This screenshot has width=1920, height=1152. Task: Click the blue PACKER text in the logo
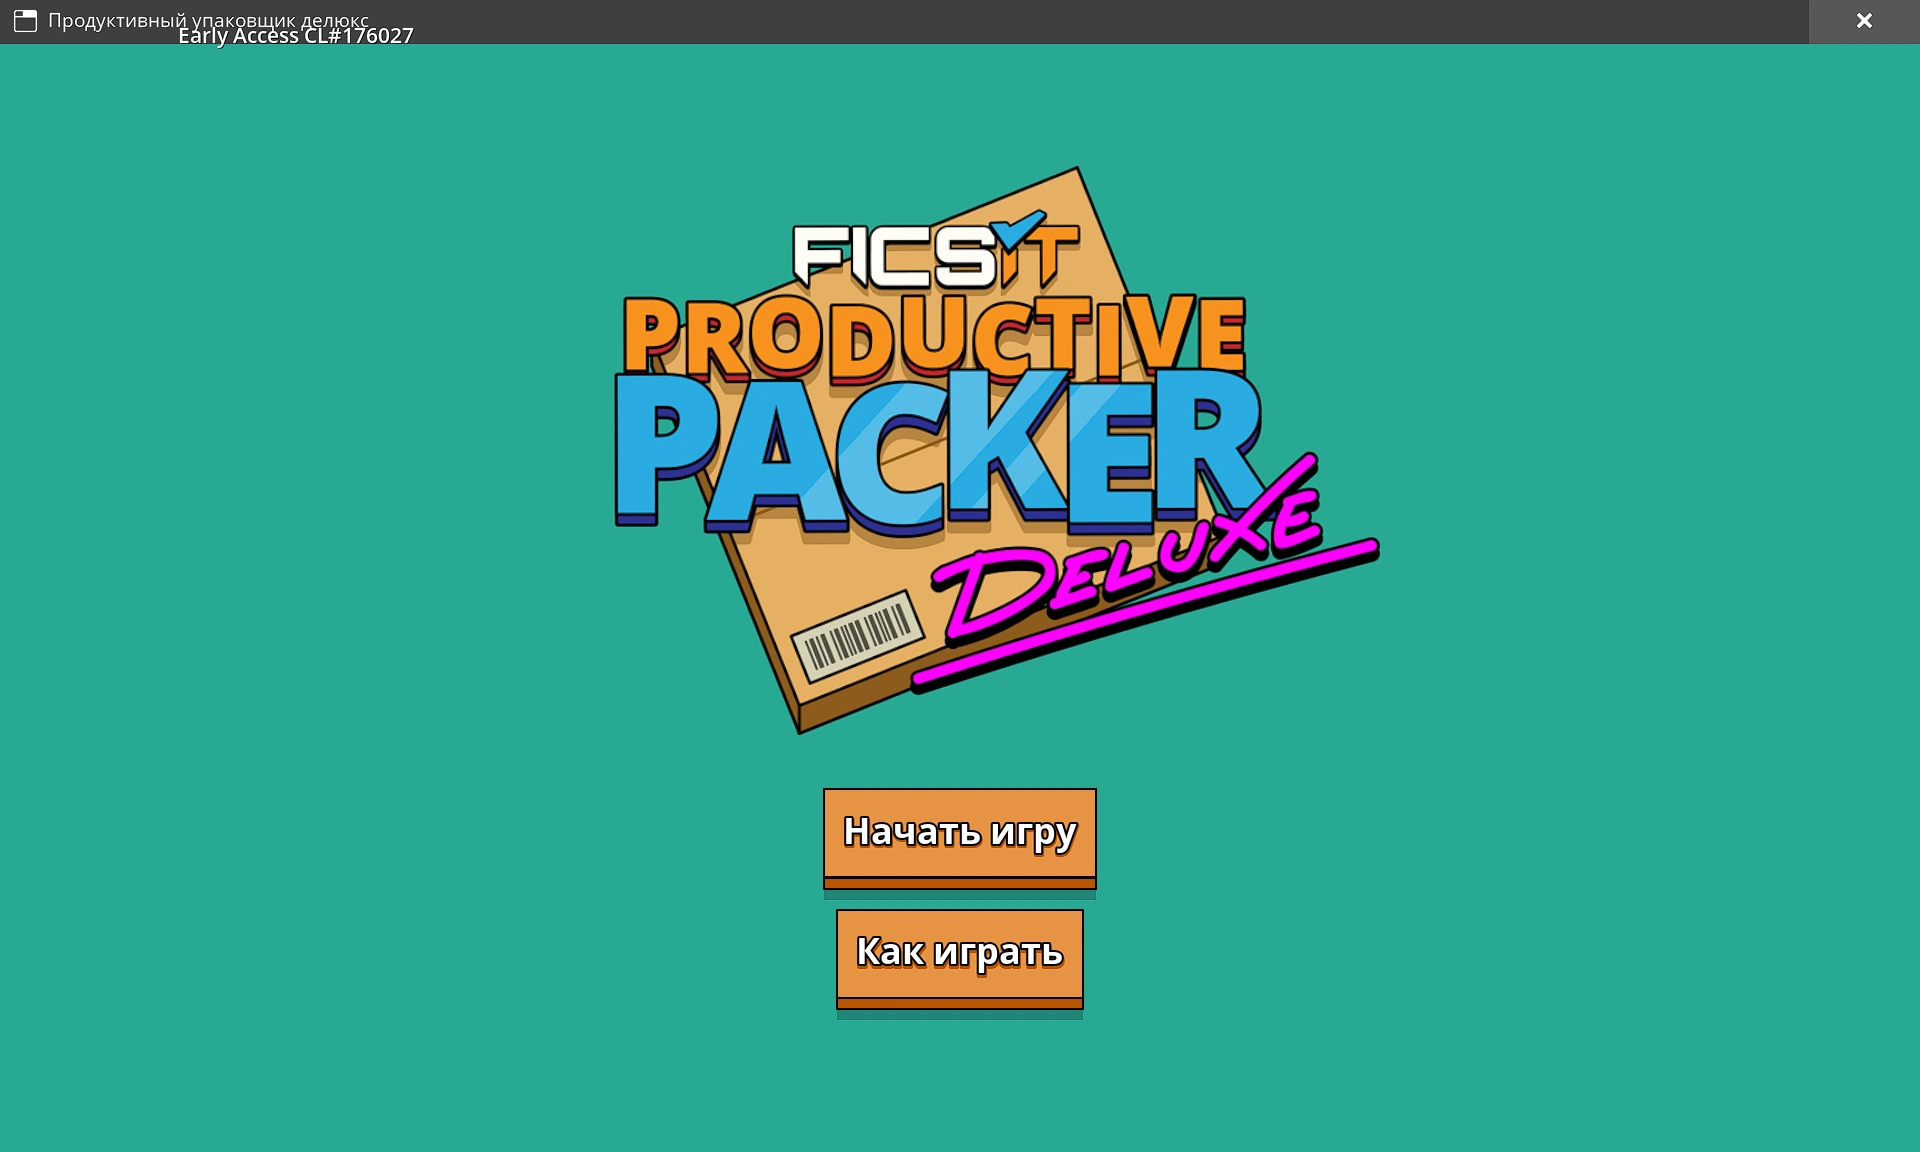(x=940, y=445)
